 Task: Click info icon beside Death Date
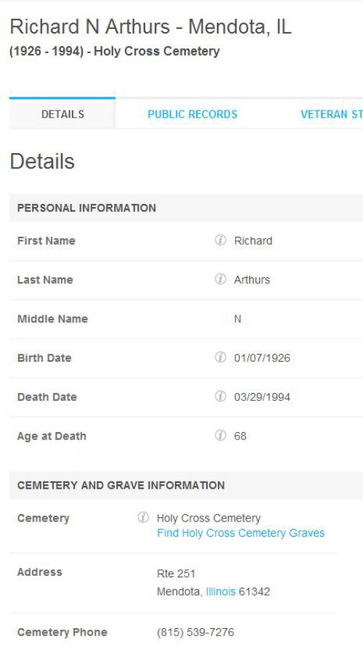coord(220,396)
